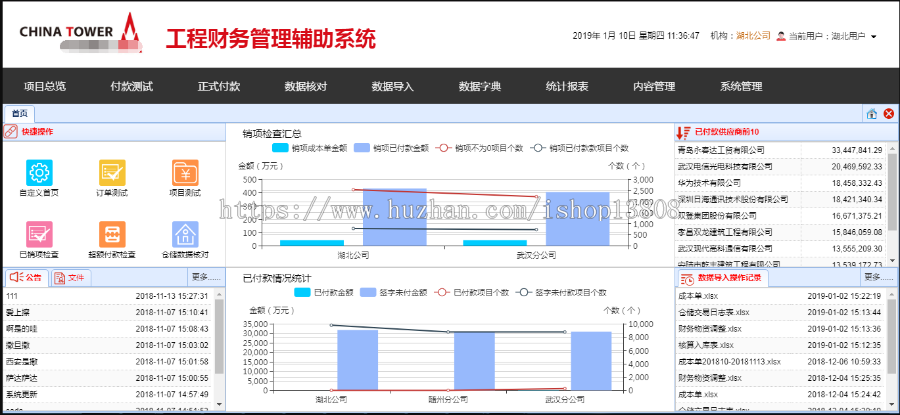The width and height of the screenshot is (900, 415).
Task: Toggle the 销项已付款金额 legend series
Action: [392, 148]
